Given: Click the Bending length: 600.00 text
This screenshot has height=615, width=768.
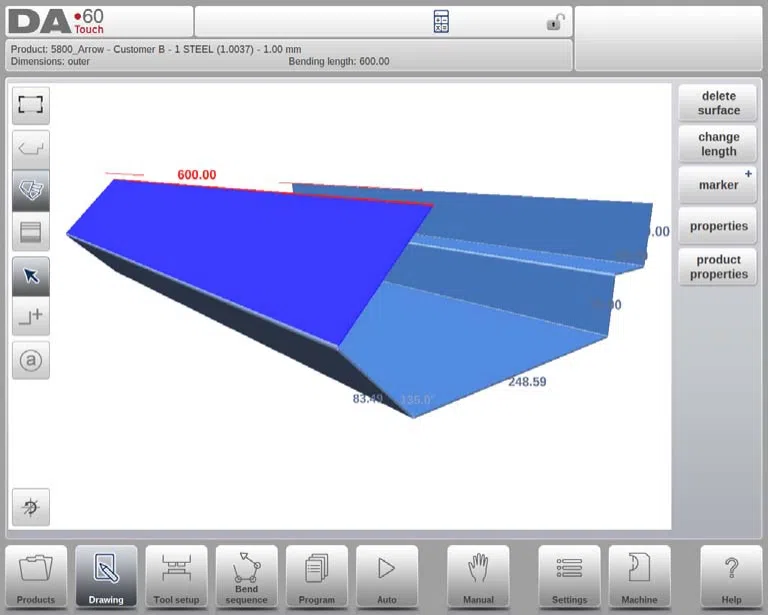Looking at the screenshot, I should [x=339, y=61].
